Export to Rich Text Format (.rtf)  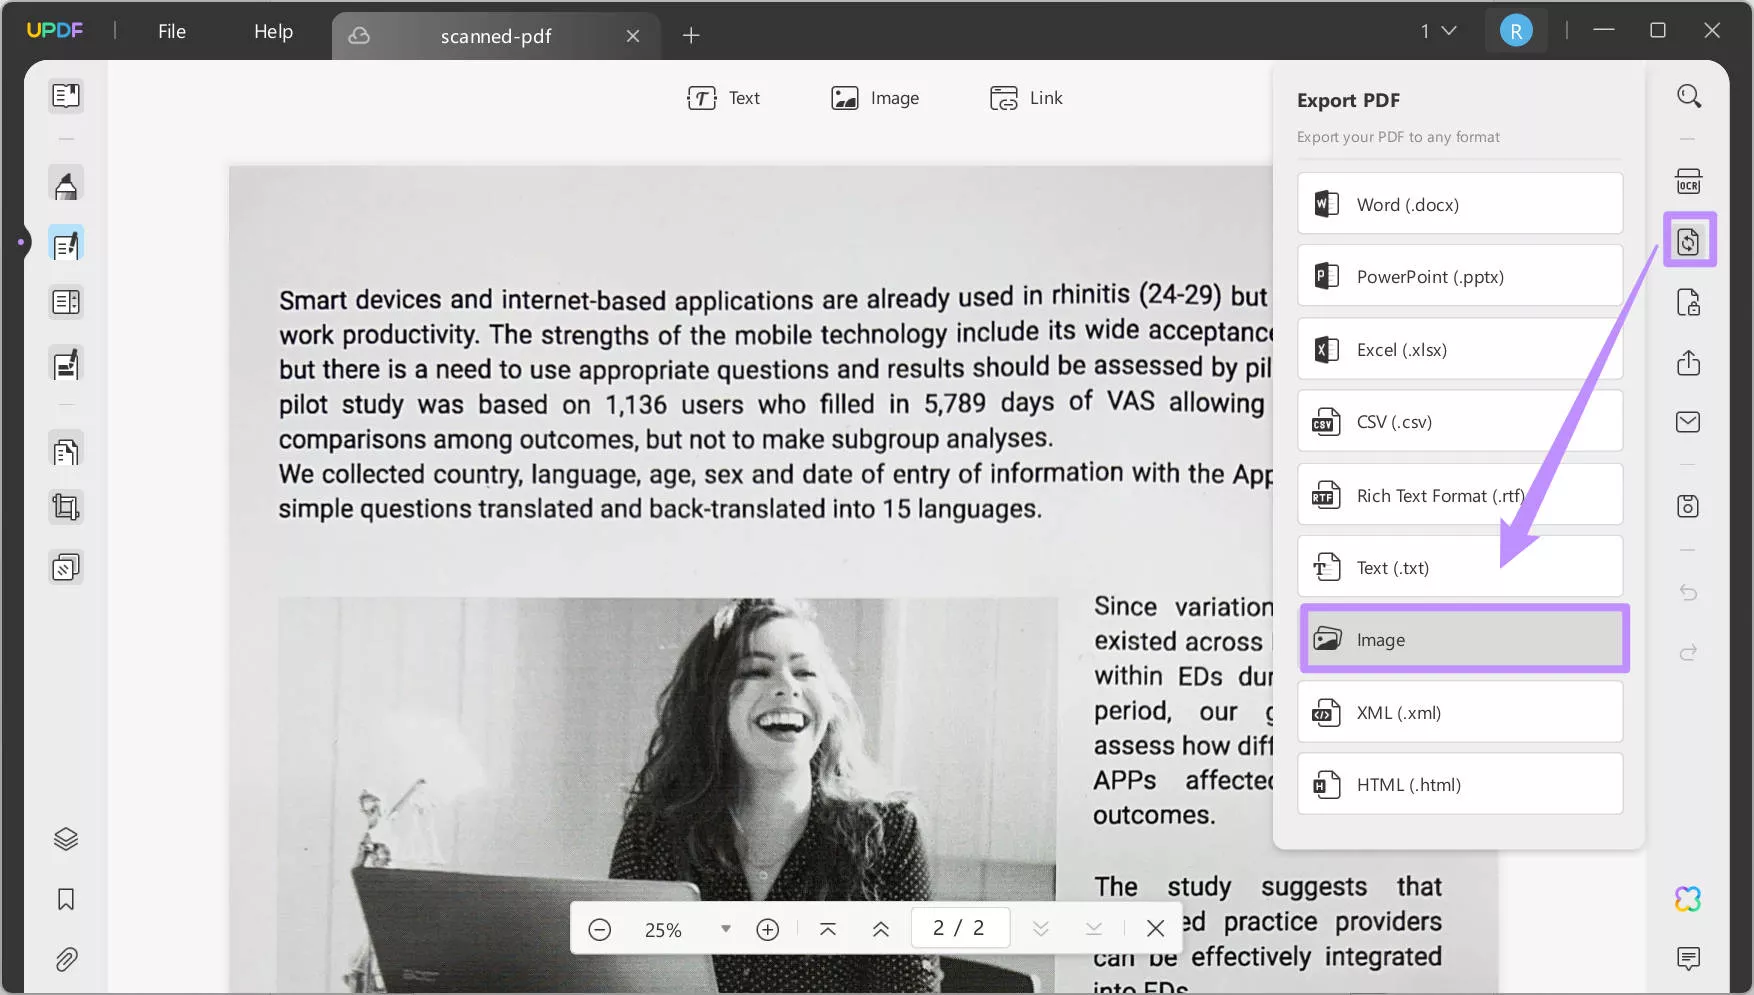(1460, 495)
